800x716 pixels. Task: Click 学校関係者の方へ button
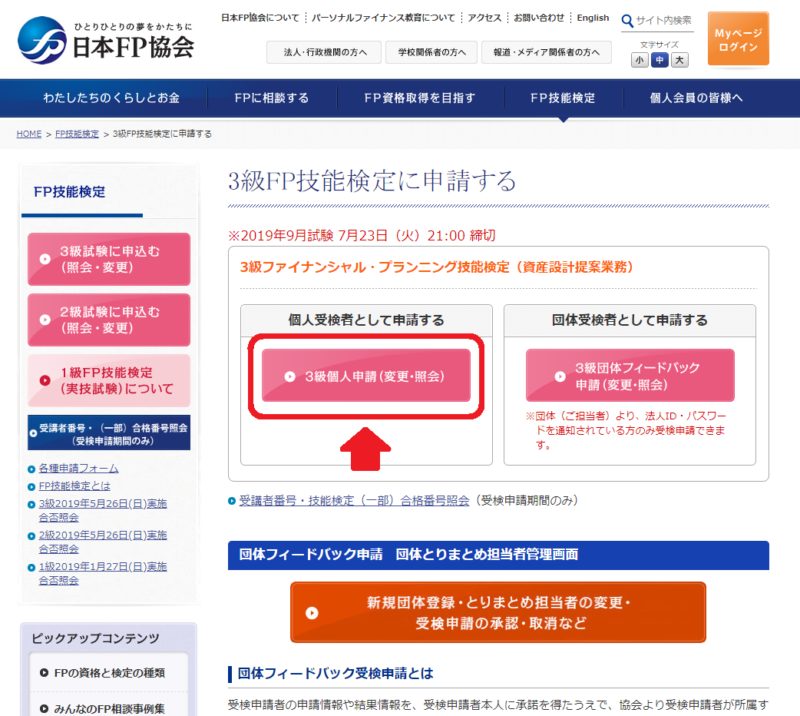click(432, 52)
